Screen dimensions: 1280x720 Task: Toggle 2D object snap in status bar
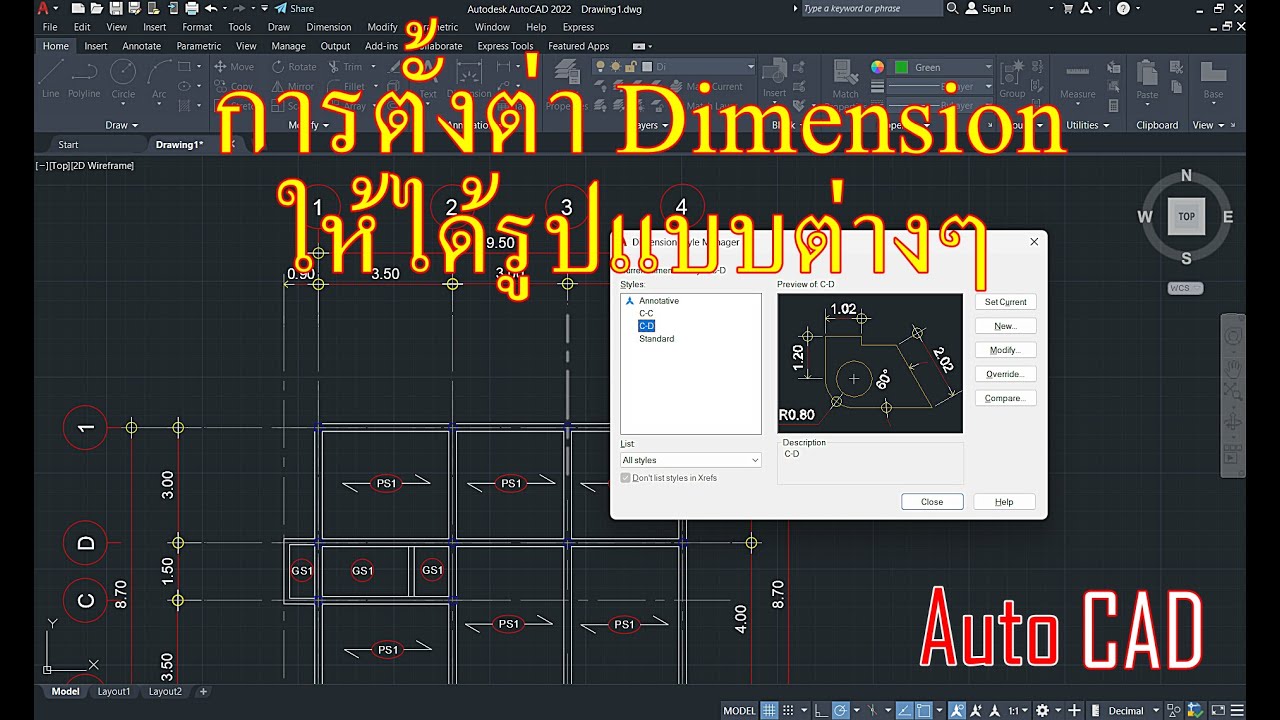click(x=924, y=711)
